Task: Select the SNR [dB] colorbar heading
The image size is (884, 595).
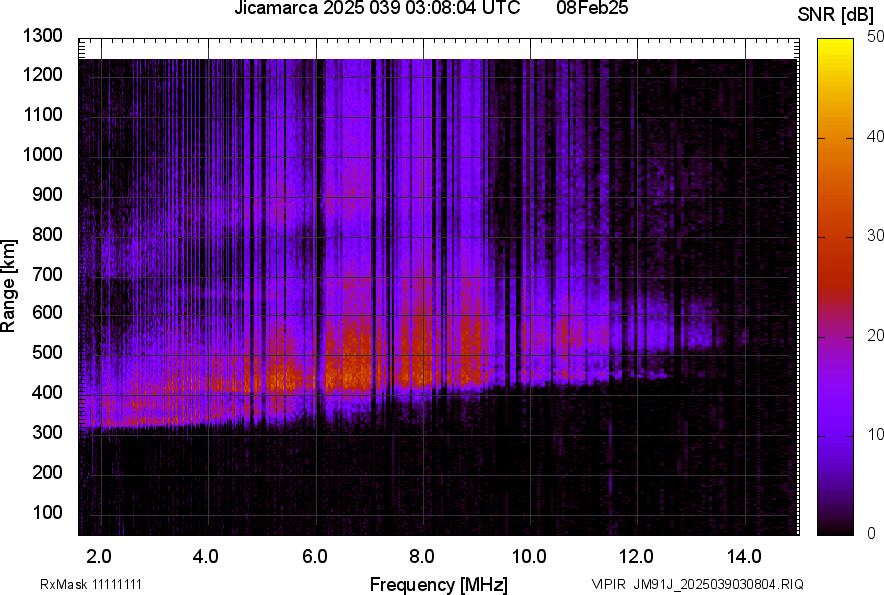Action: (837, 15)
